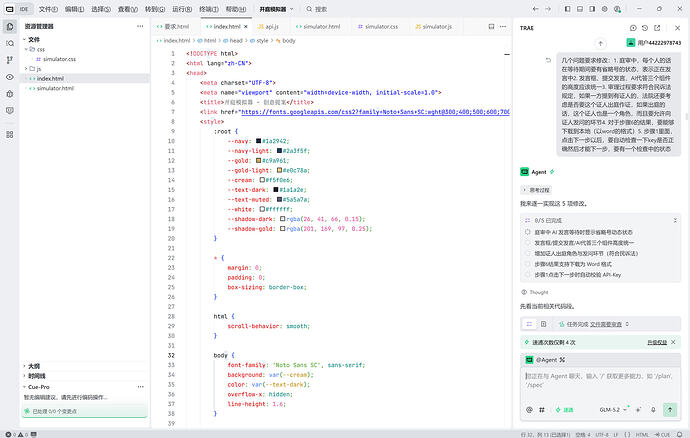The height and width of the screenshot is (438, 690).
Task: Click the scroll-up arrow button above the message
Action: click(x=600, y=43)
